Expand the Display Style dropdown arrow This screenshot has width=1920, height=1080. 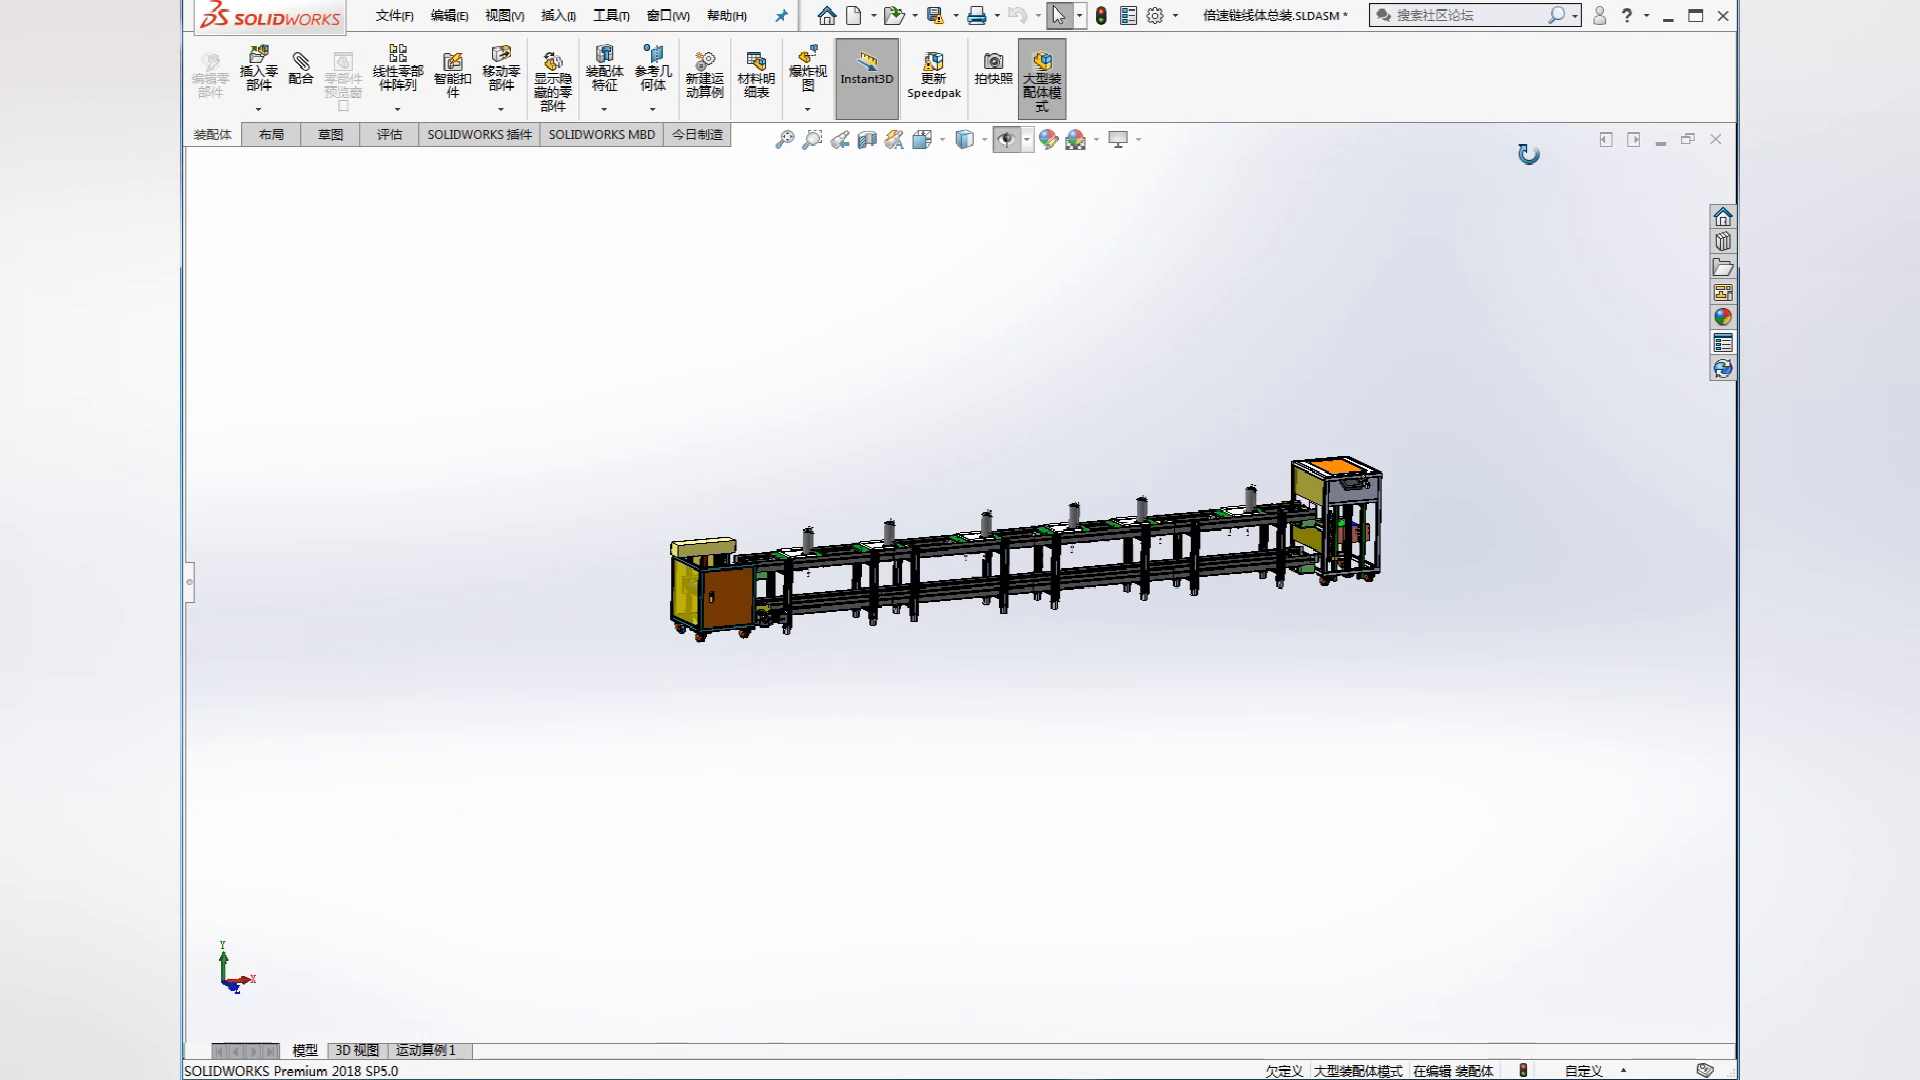[984, 140]
